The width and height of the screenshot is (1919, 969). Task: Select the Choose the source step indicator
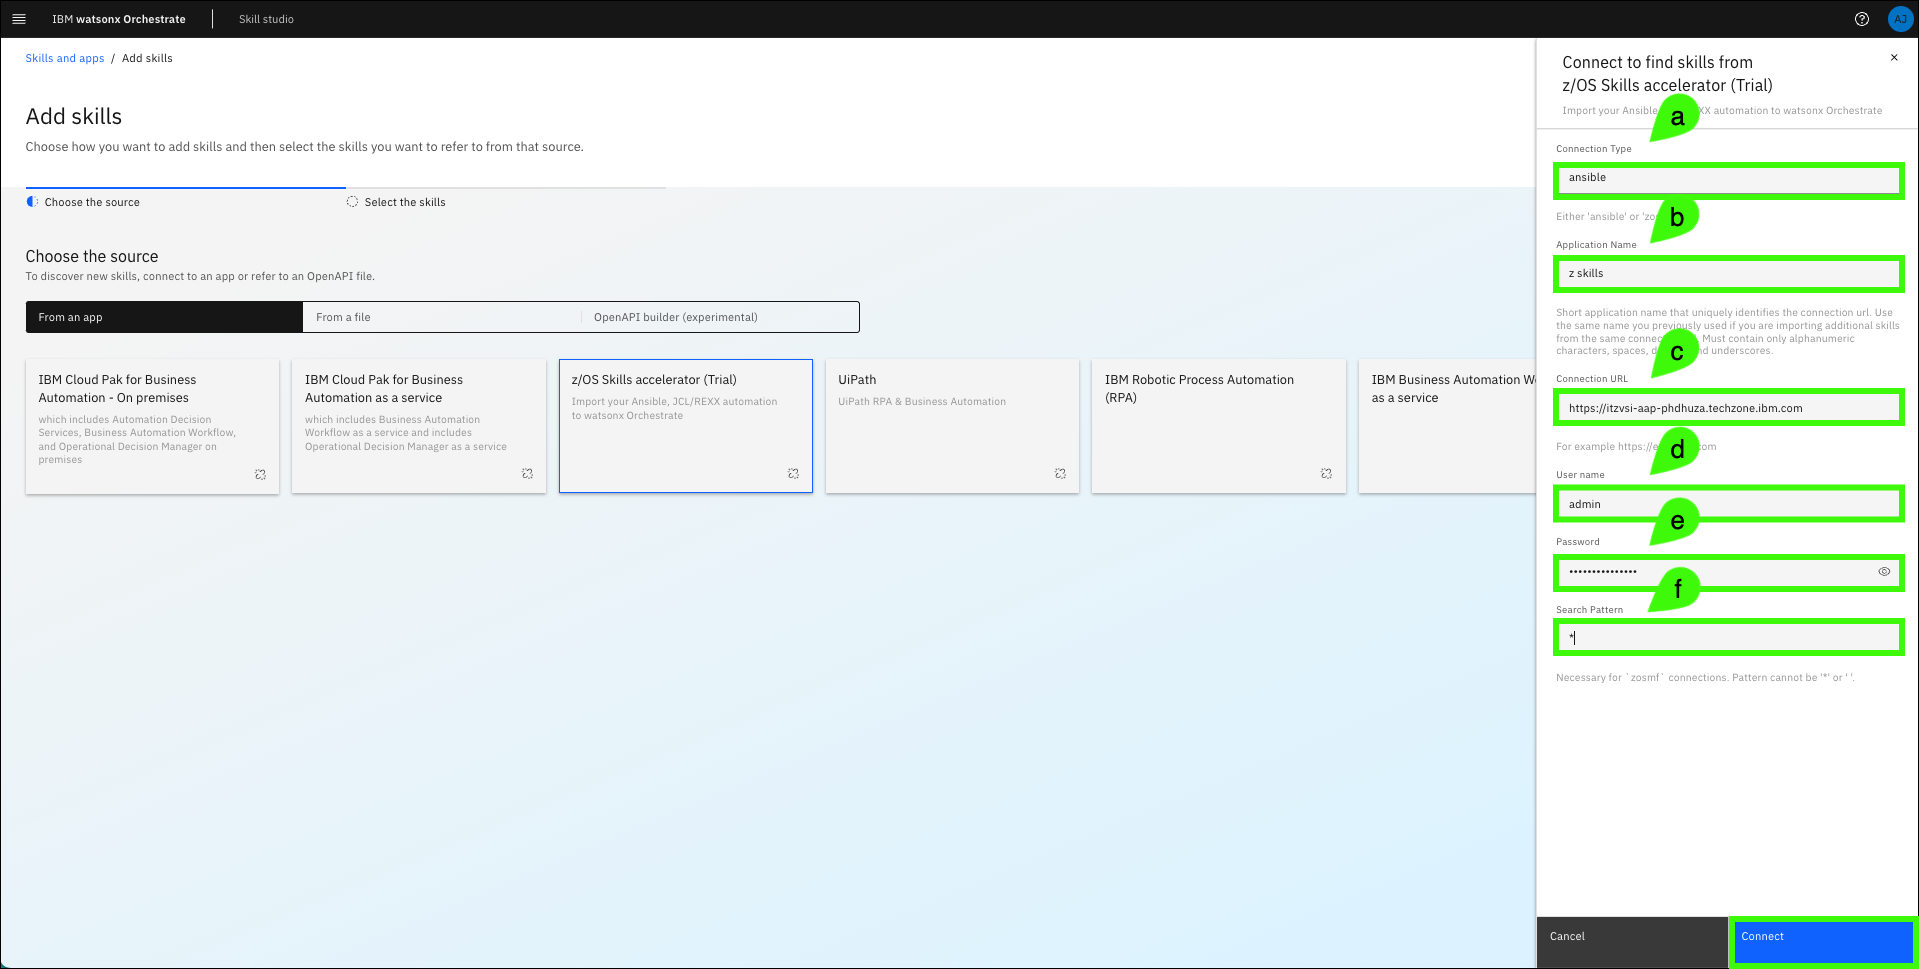92,202
